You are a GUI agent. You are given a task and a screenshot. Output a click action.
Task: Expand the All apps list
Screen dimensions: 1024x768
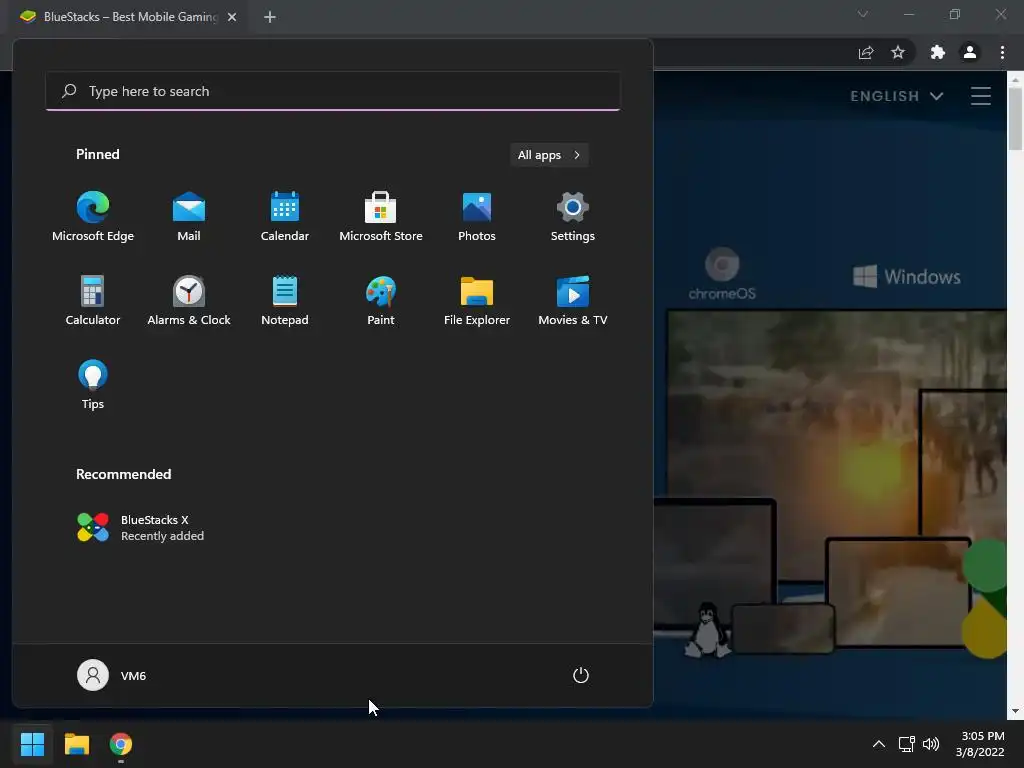click(x=549, y=155)
